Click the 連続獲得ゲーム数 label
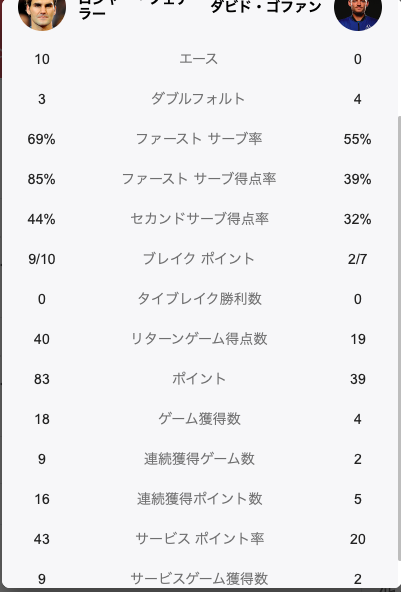 [199, 459]
